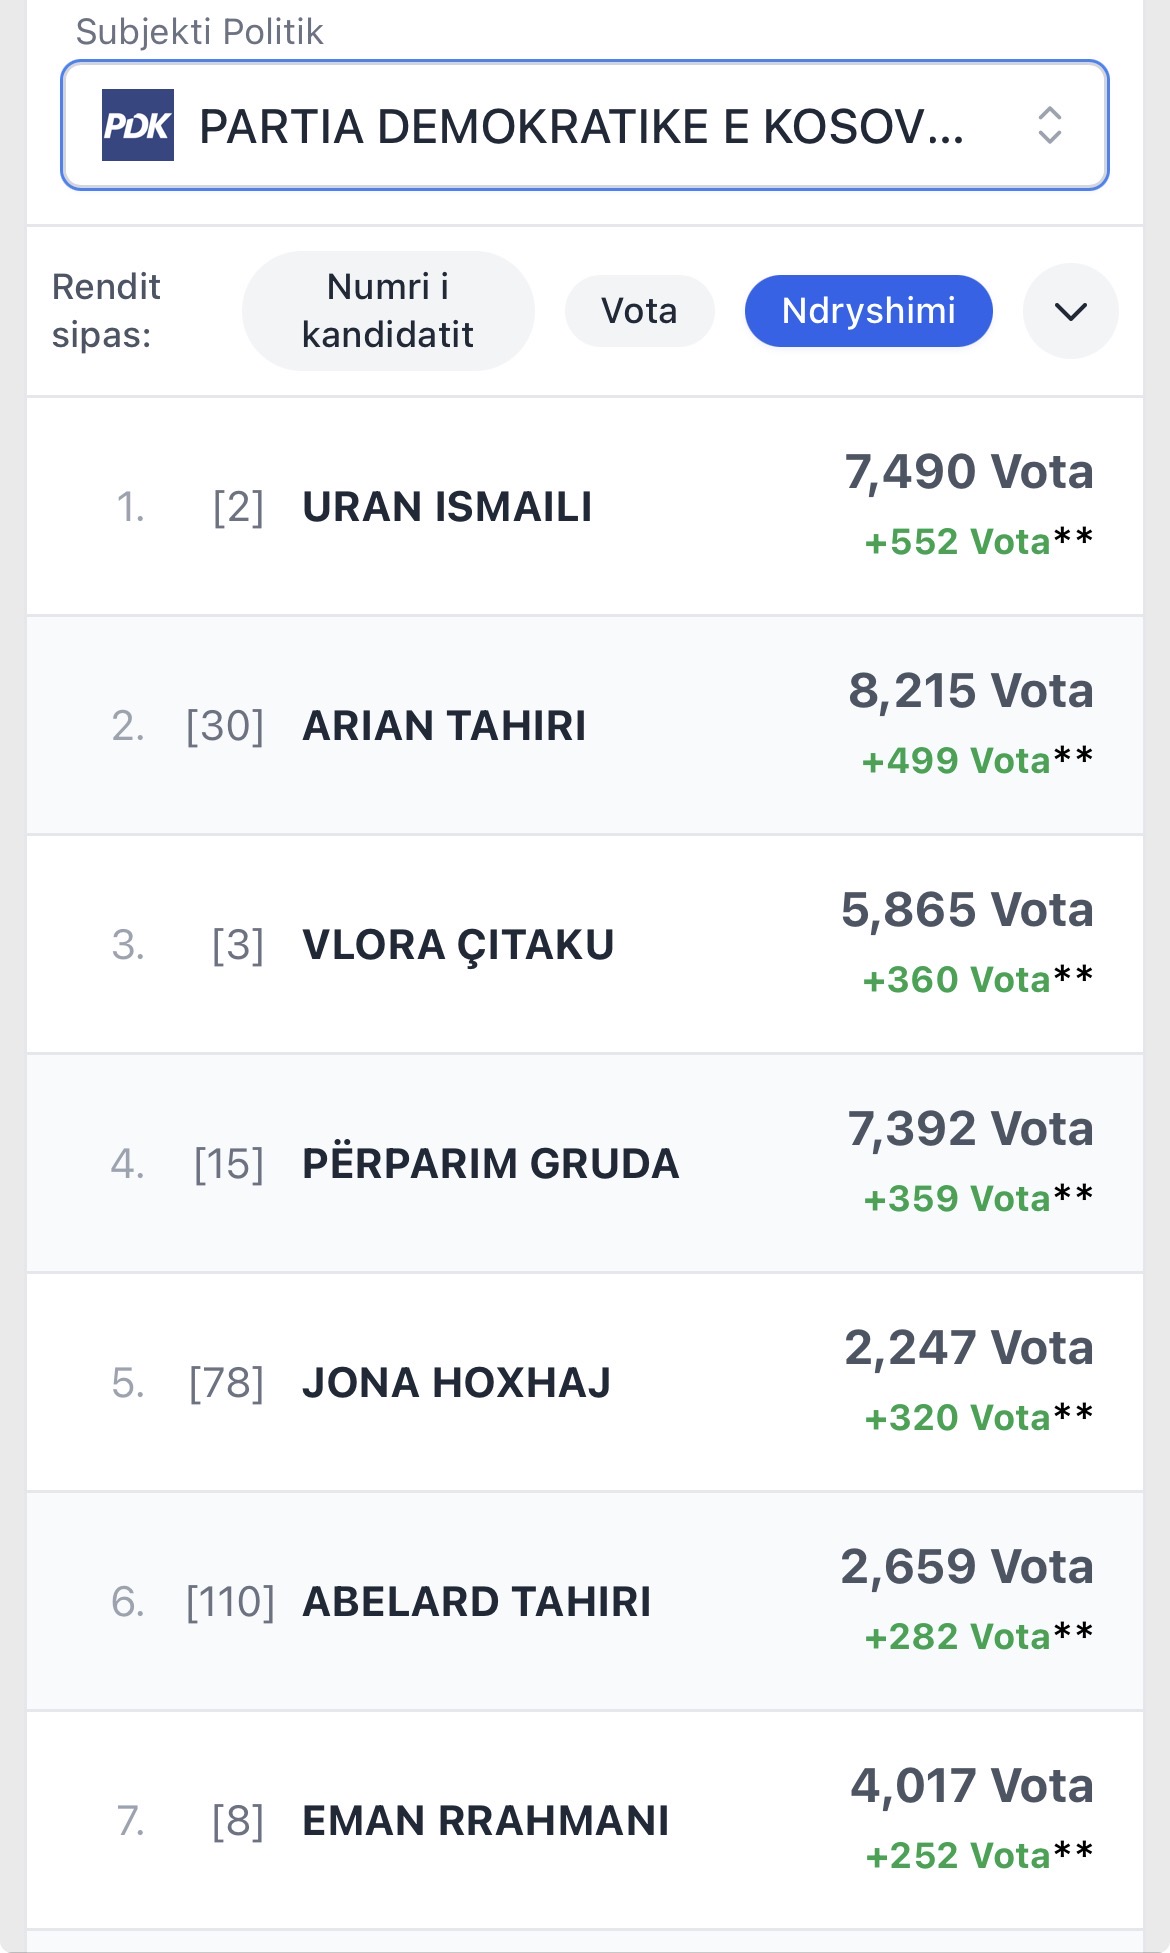Image resolution: width=1170 pixels, height=1953 pixels.
Task: Click the PDK party logo icon
Action: (x=138, y=125)
